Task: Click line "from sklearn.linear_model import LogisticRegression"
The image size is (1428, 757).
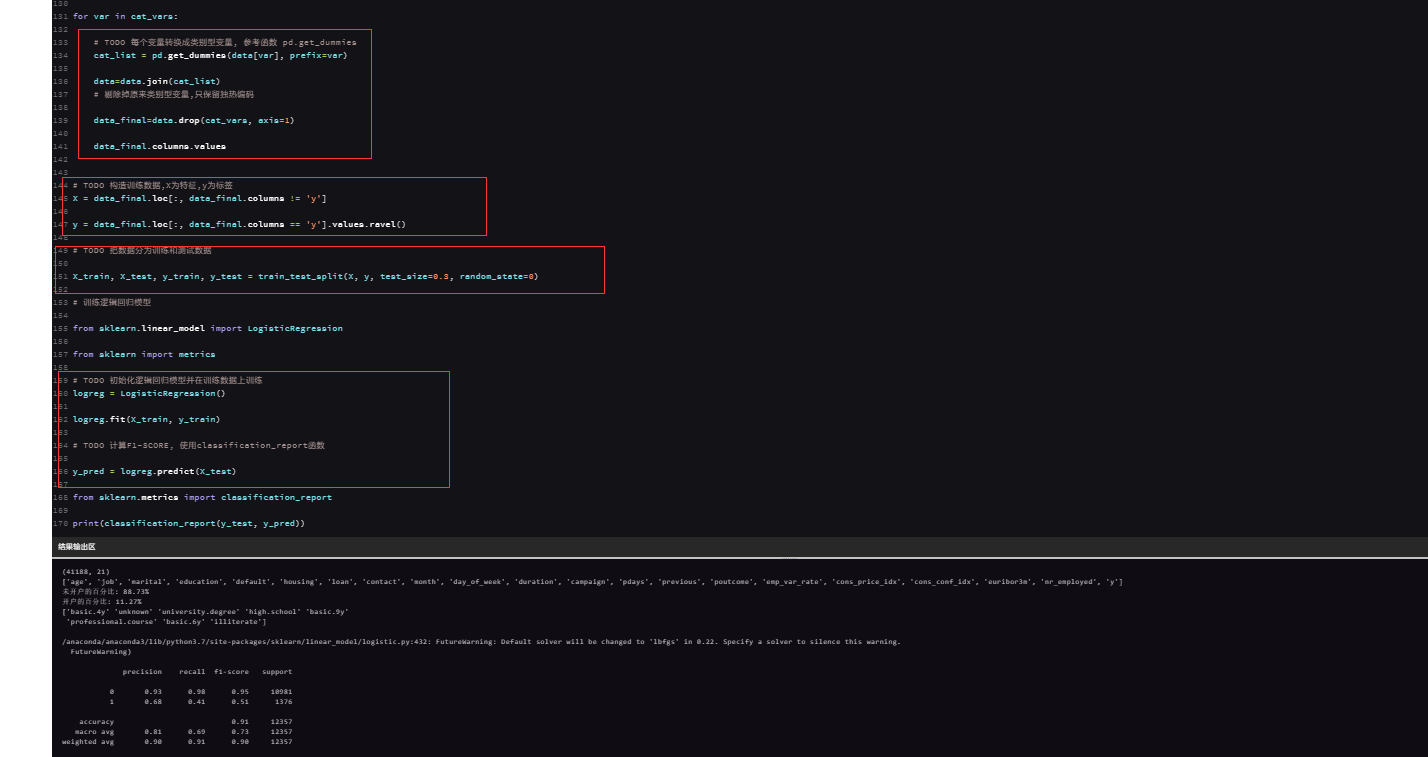Action: 208,328
